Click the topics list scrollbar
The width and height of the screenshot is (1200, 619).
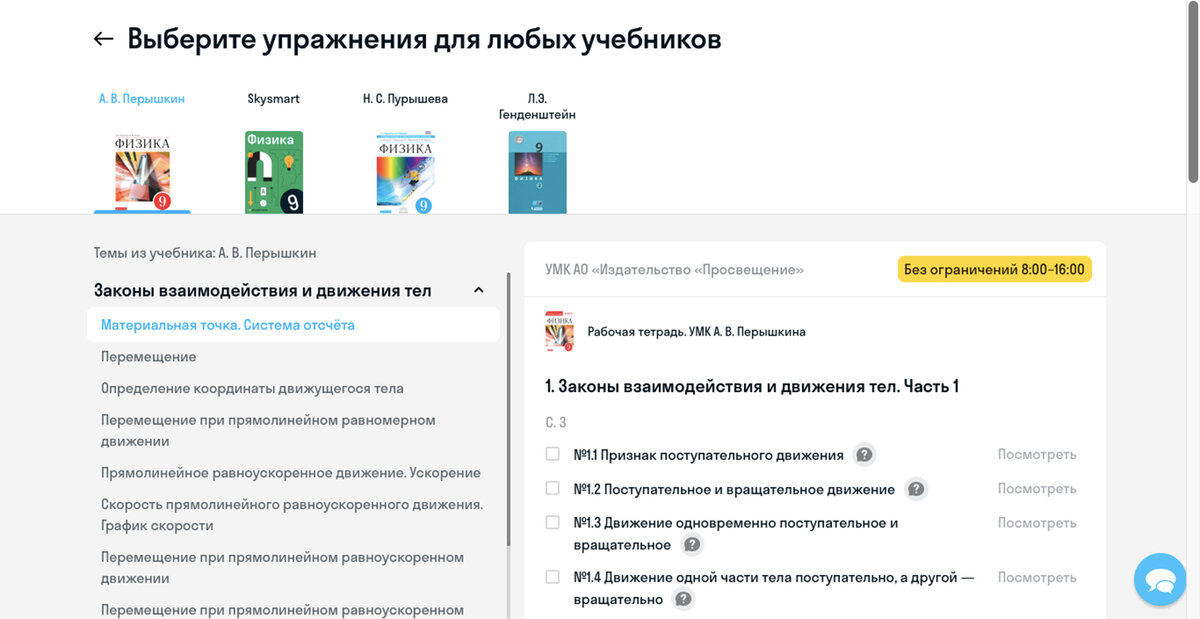[508, 410]
